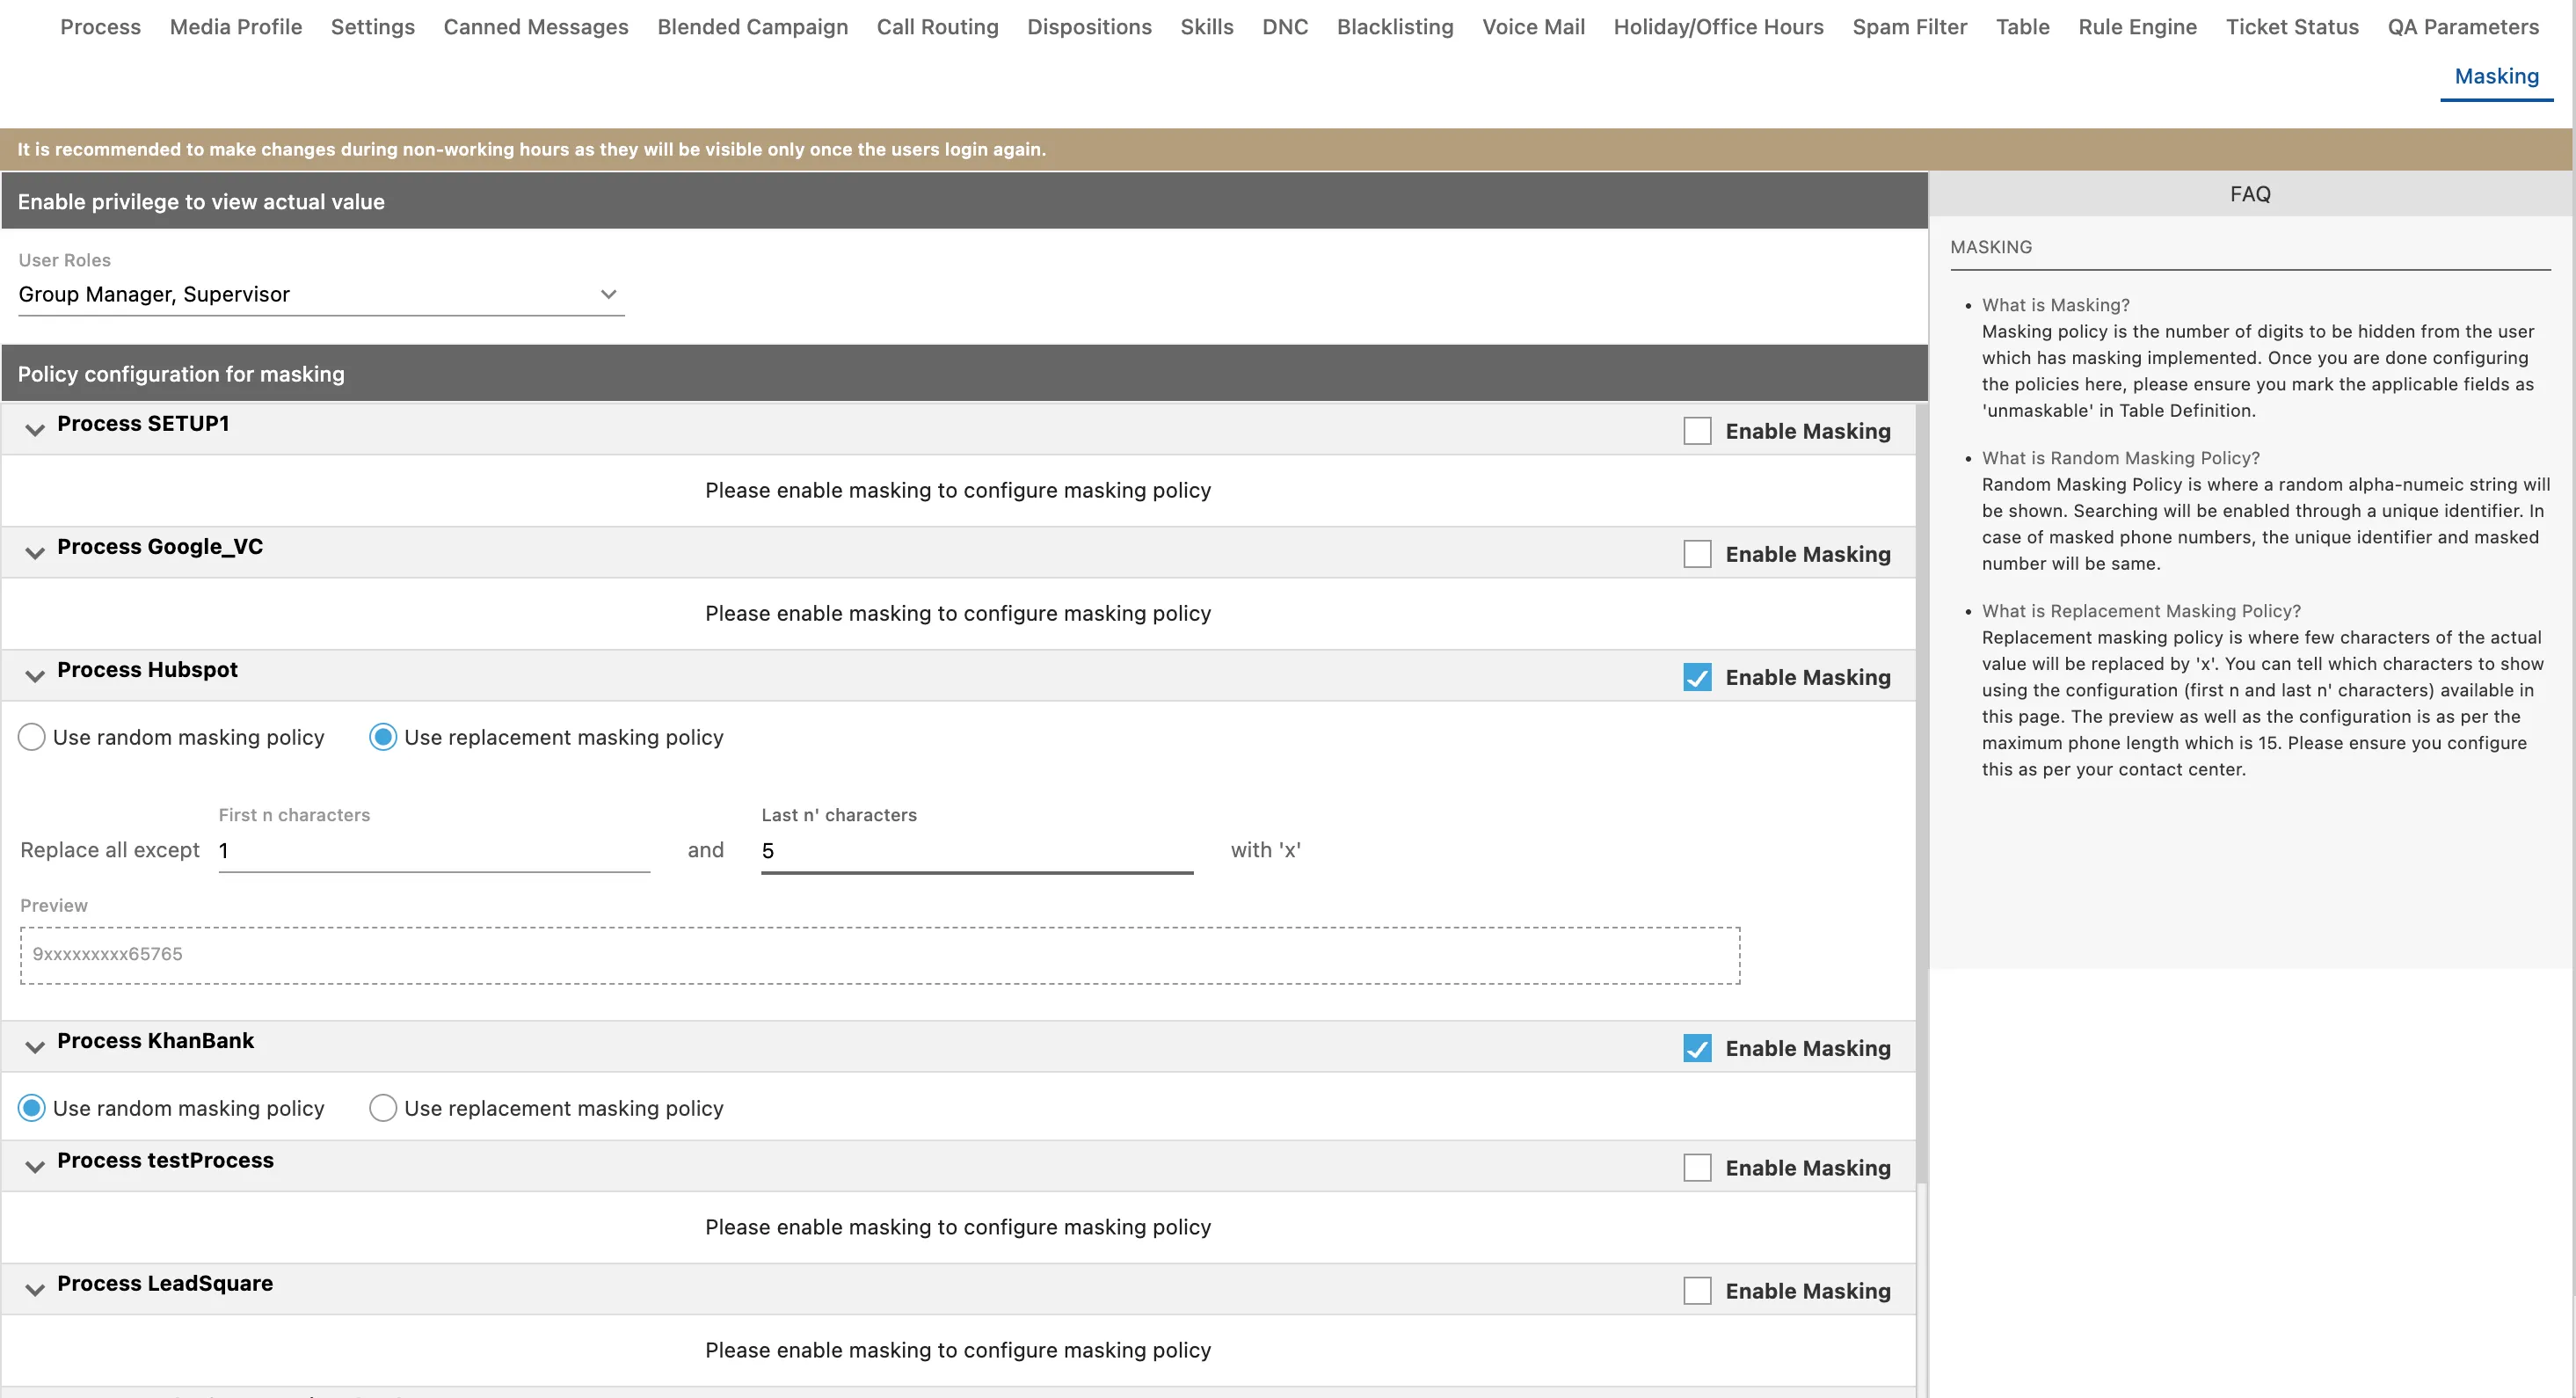Click the masking Preview box

pos(880,955)
